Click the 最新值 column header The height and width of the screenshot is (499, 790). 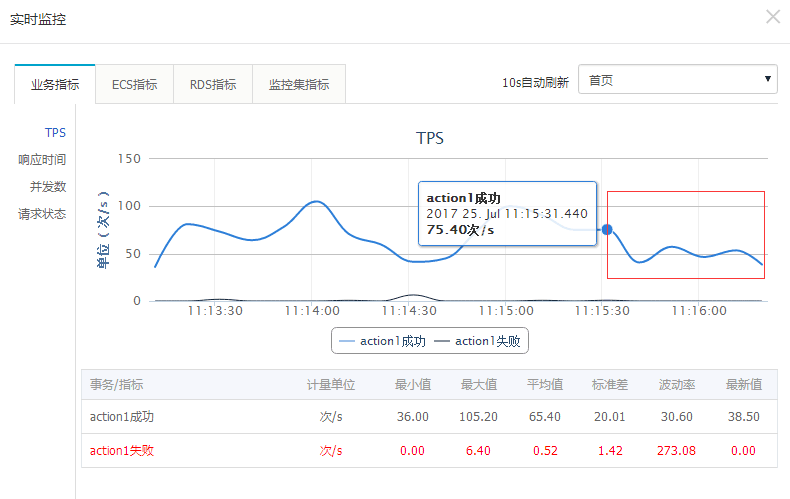[744, 385]
